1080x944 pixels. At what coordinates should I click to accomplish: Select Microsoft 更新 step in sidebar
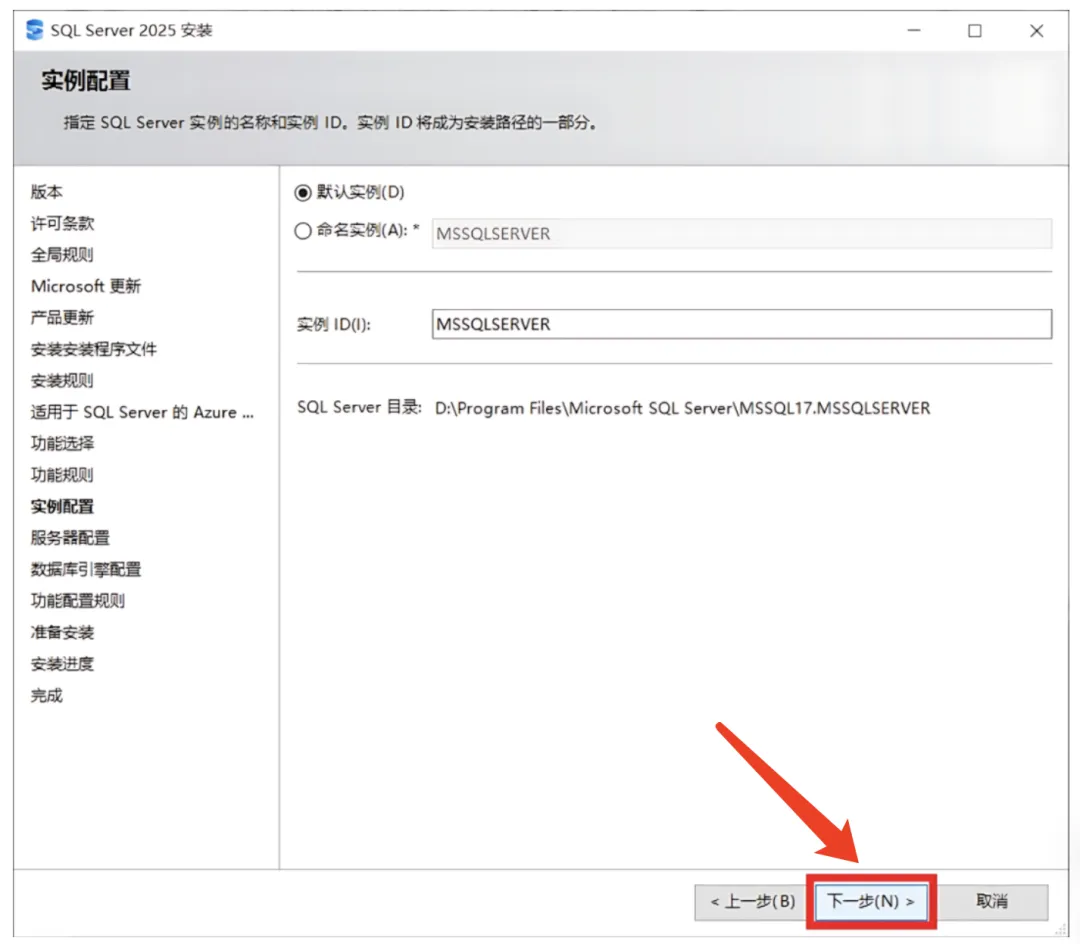click(x=86, y=286)
